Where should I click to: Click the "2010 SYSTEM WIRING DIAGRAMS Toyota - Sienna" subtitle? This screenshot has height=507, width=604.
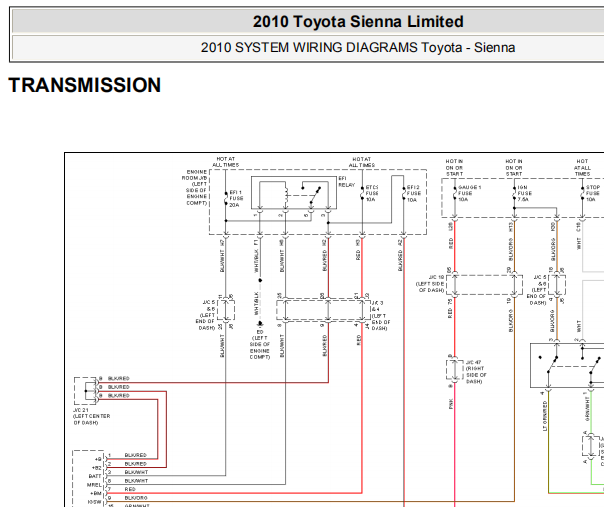pos(358,48)
